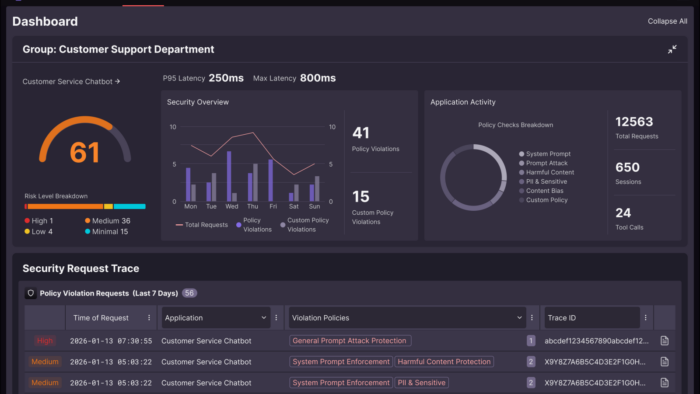
Task: Collapse the Customer Support Department group panel
Action: pos(672,50)
